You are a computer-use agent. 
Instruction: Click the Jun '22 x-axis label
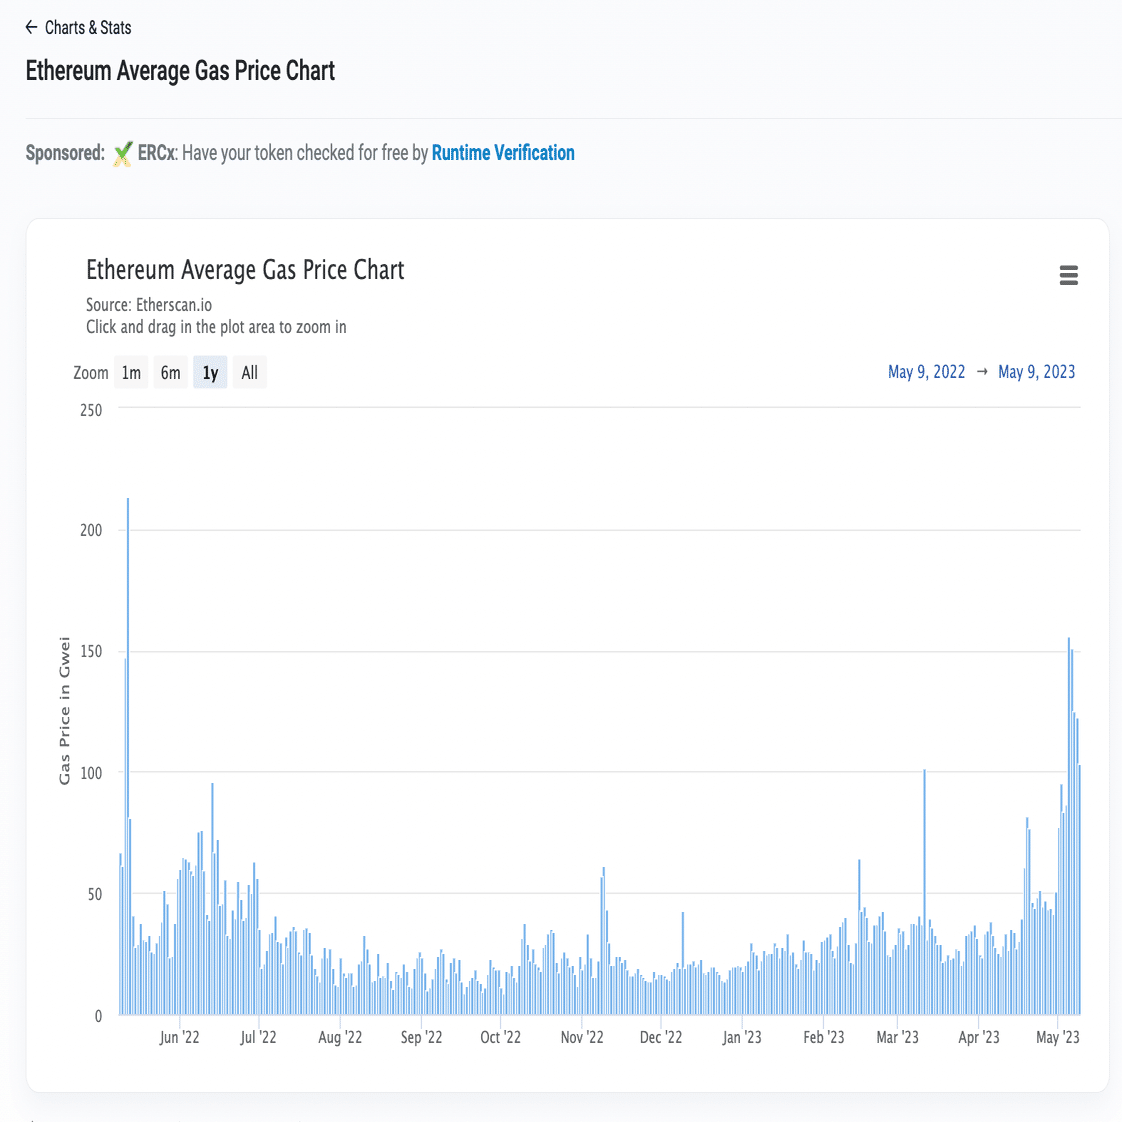(179, 1037)
